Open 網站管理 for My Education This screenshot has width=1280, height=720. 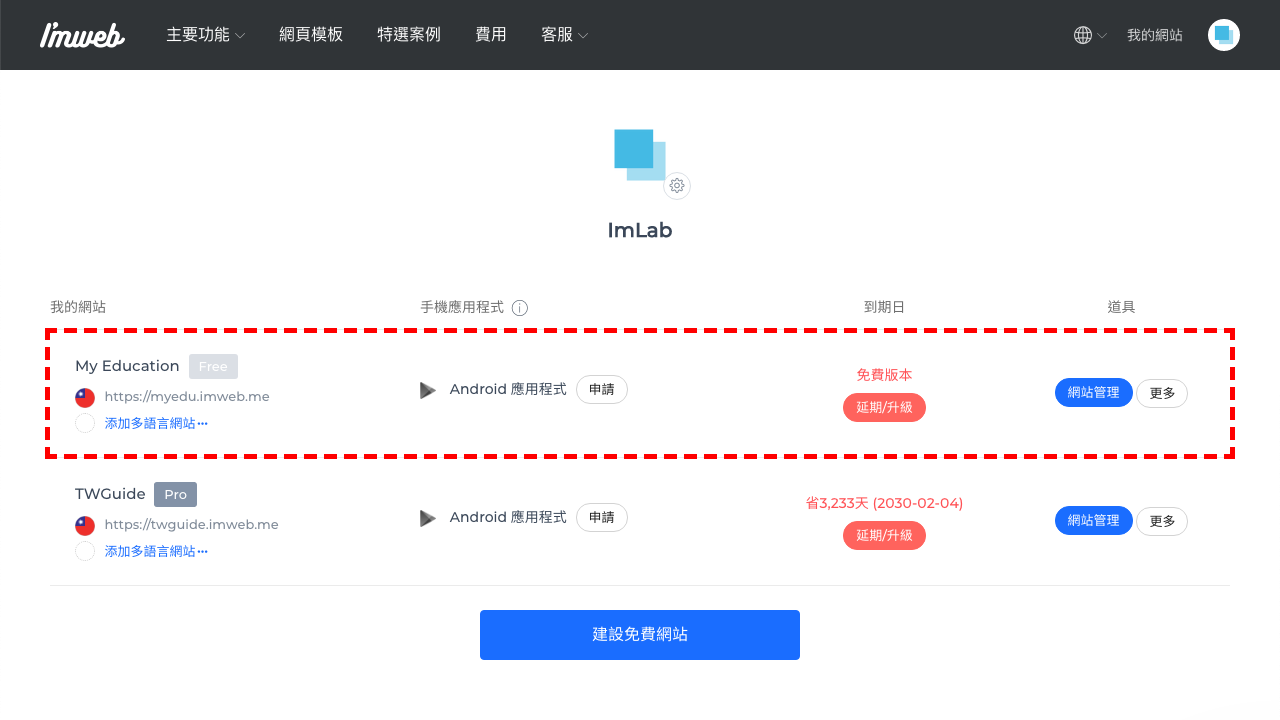coord(1094,393)
